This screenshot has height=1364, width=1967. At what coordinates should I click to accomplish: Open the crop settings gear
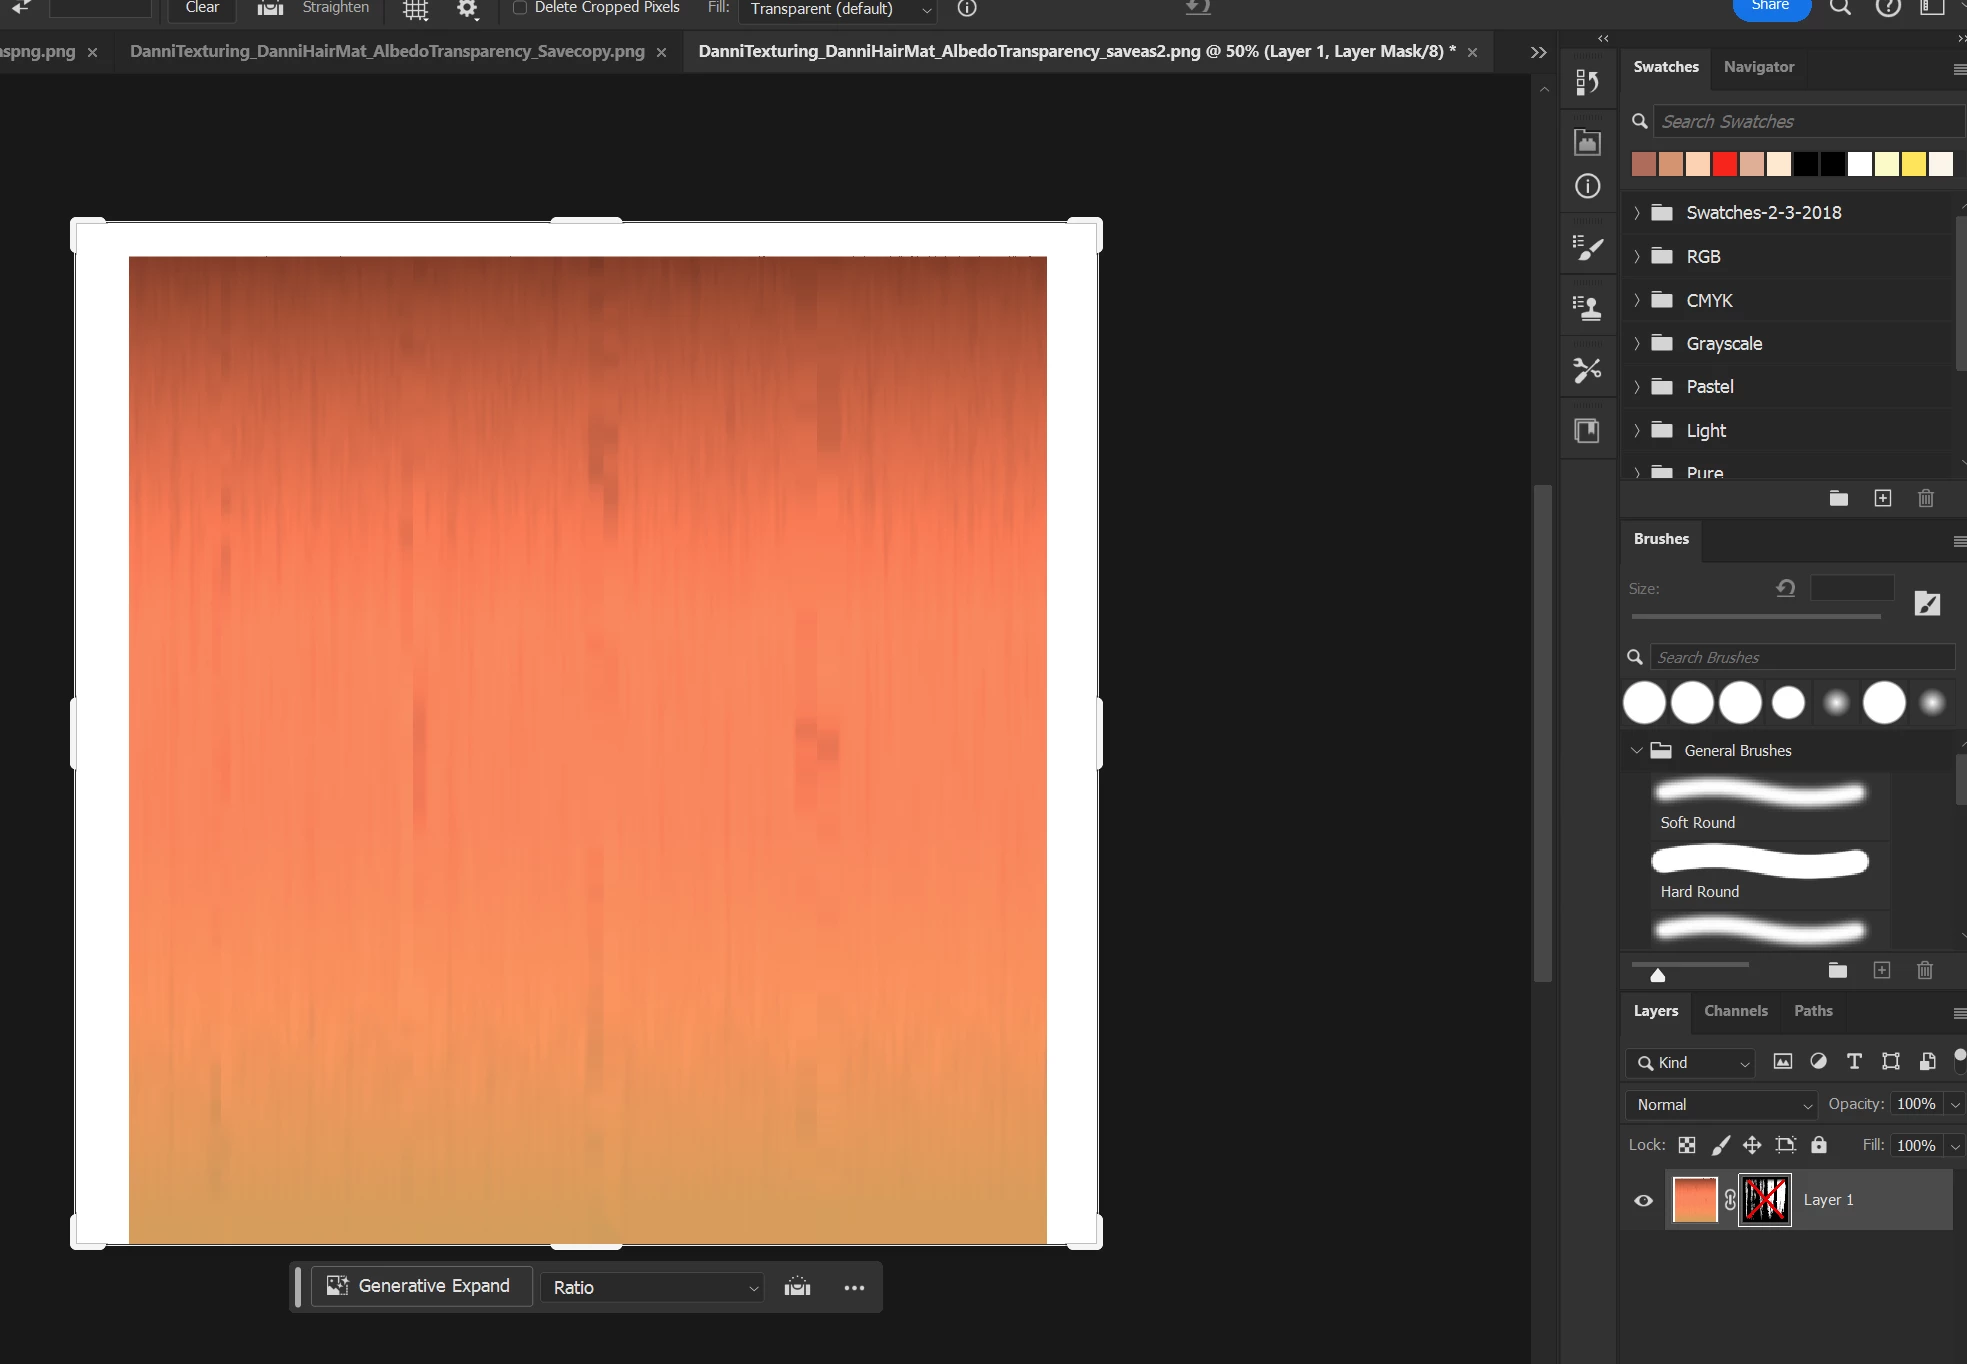(x=467, y=9)
